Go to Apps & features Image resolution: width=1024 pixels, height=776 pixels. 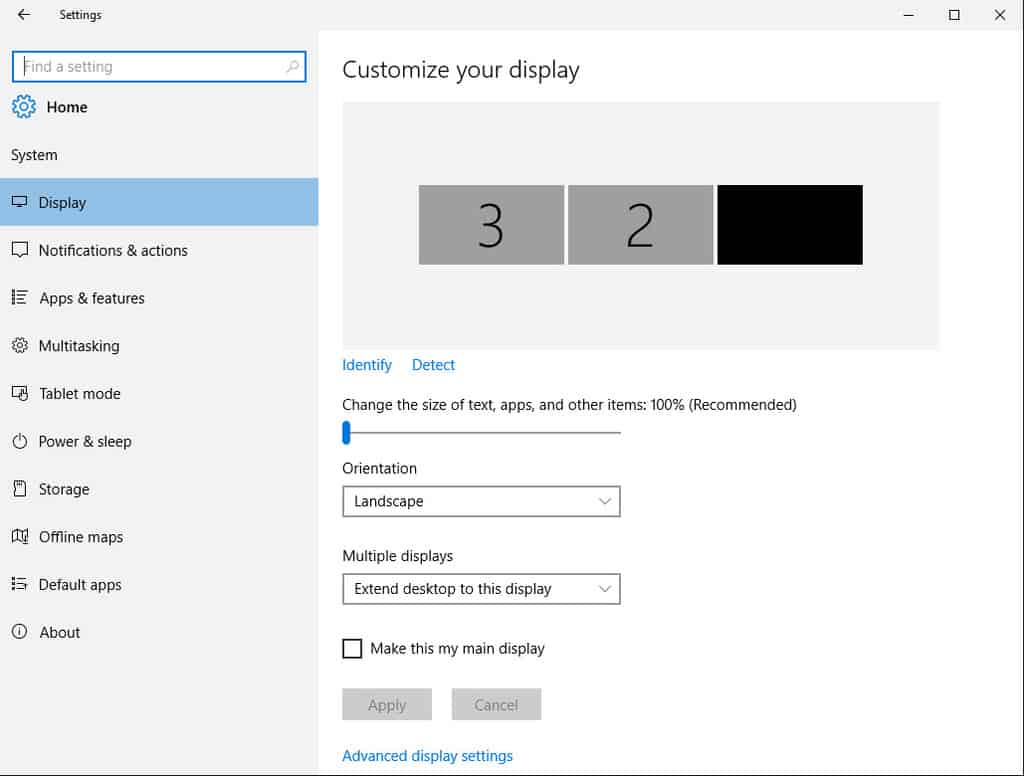point(159,297)
